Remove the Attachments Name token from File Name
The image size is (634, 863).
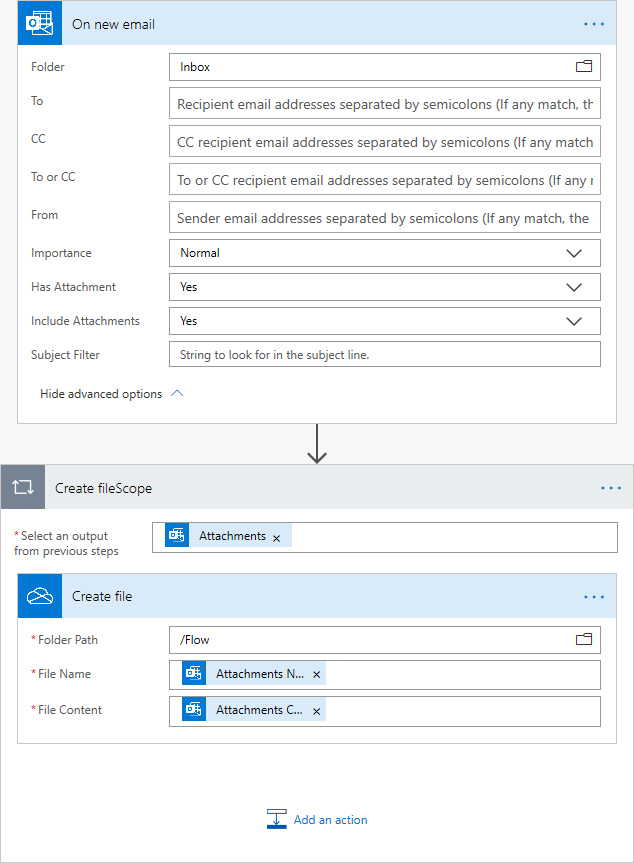coord(316,673)
